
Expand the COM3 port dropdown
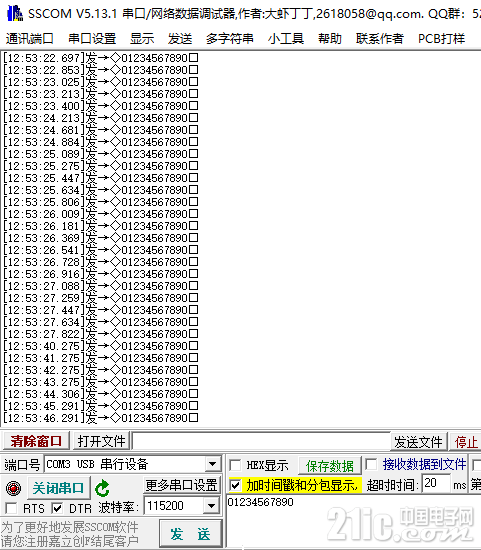213,464
